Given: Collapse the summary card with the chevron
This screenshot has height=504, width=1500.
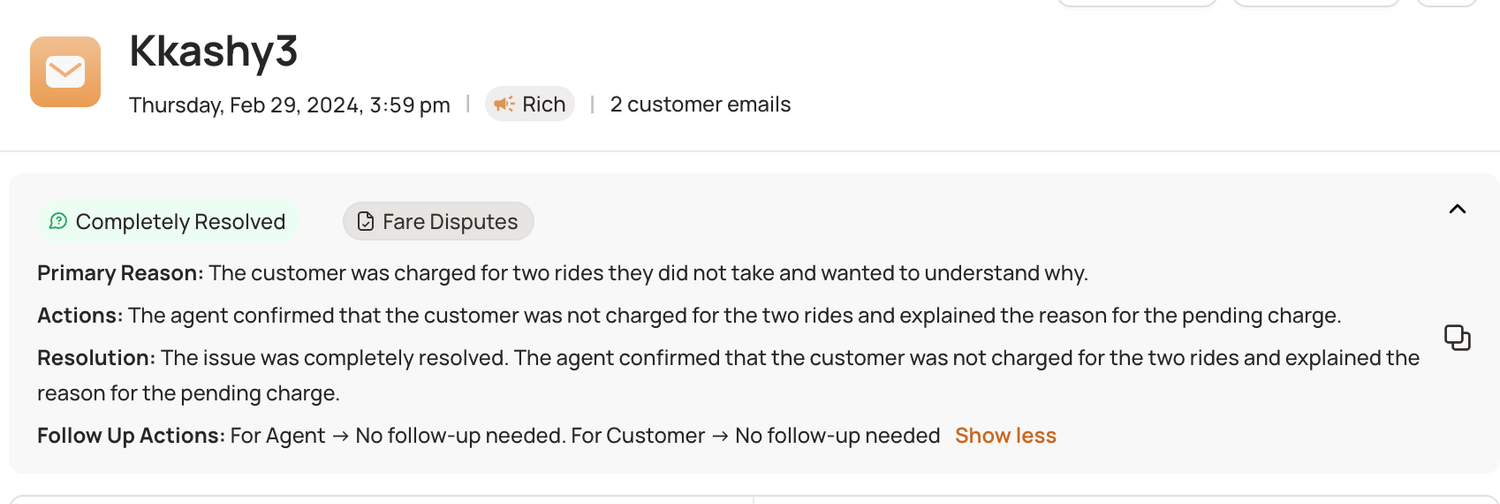Looking at the screenshot, I should pyautogui.click(x=1457, y=209).
